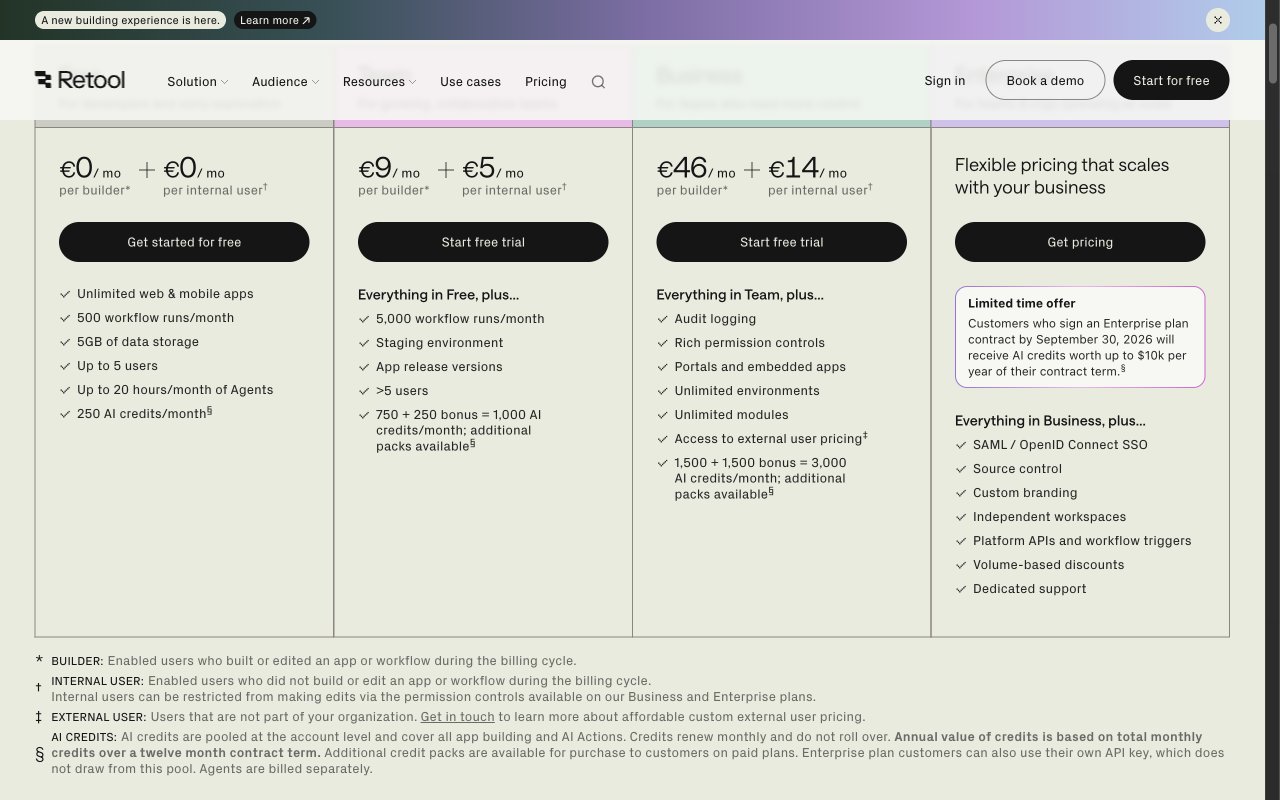Click checkmark beside Custom branding
Image resolution: width=1280 pixels, height=800 pixels.
pos(961,493)
